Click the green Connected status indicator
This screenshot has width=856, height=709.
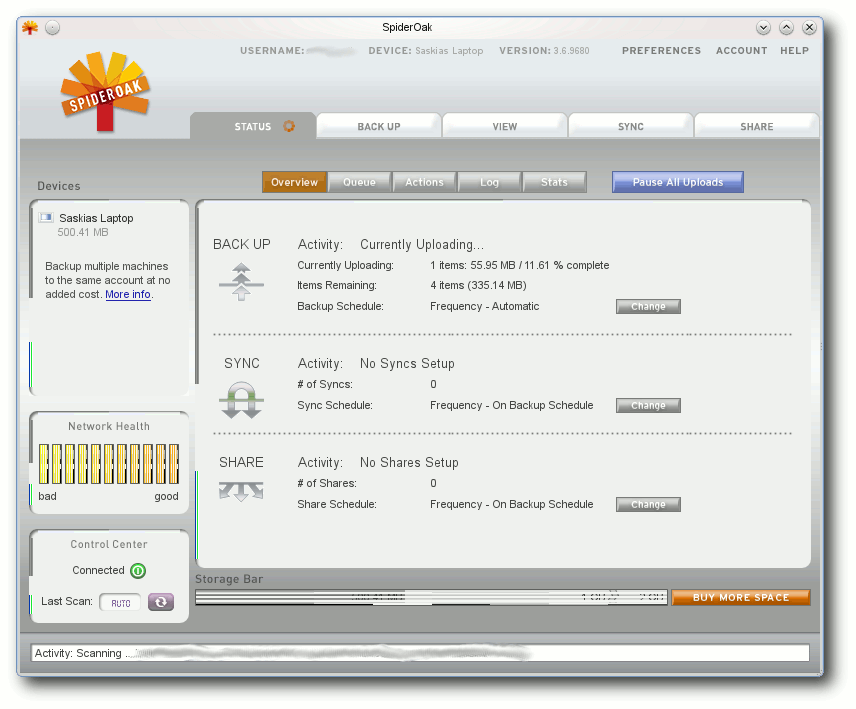tap(138, 571)
